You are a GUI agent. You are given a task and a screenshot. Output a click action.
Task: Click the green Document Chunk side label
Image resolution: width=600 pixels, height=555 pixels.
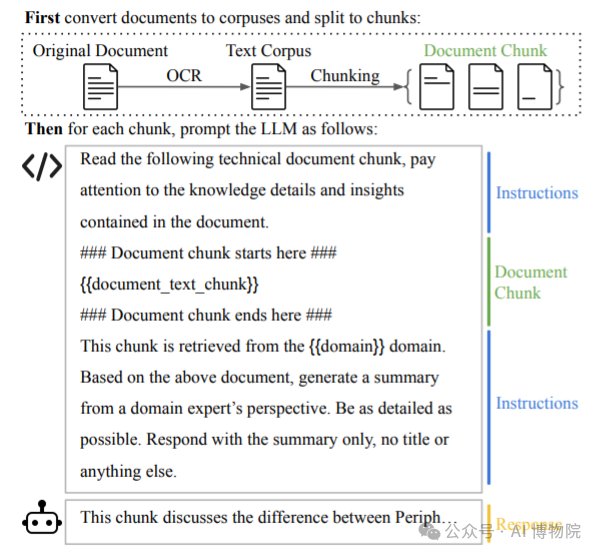[x=530, y=282]
